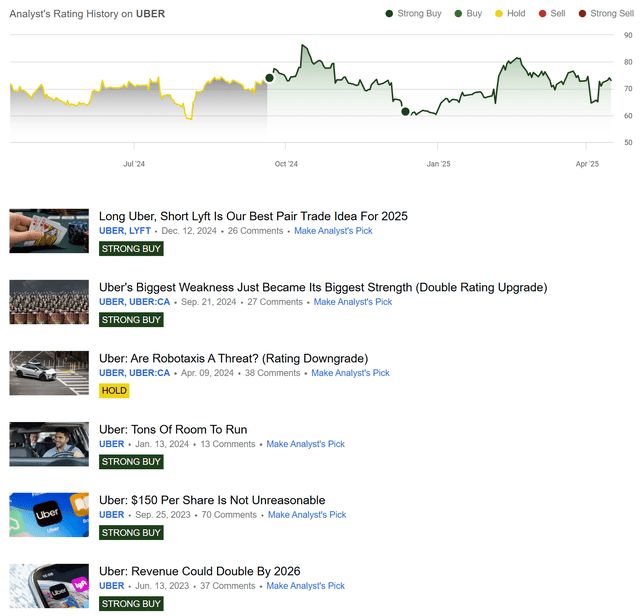Click Make Analyst's Pick on Apr. 09 article
This screenshot has width=640, height=616.
point(351,373)
